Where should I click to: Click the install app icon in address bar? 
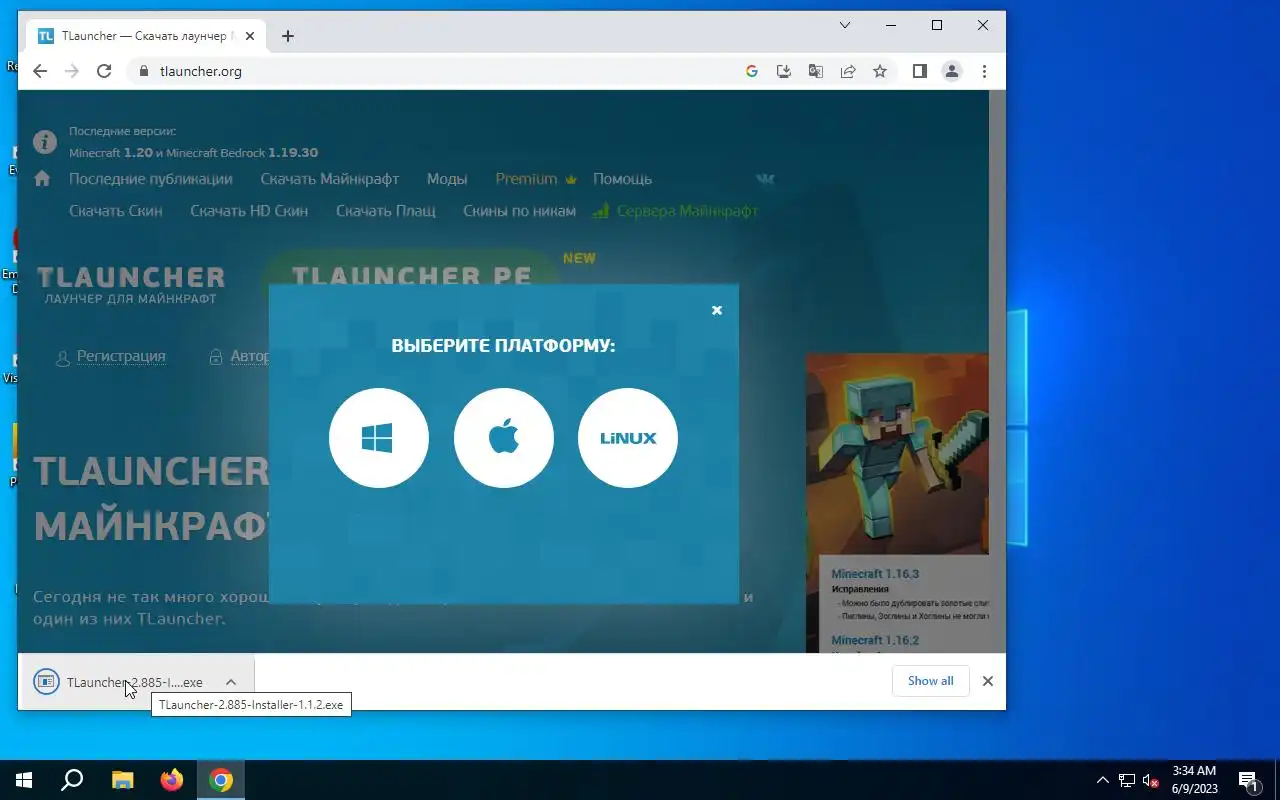click(x=784, y=71)
